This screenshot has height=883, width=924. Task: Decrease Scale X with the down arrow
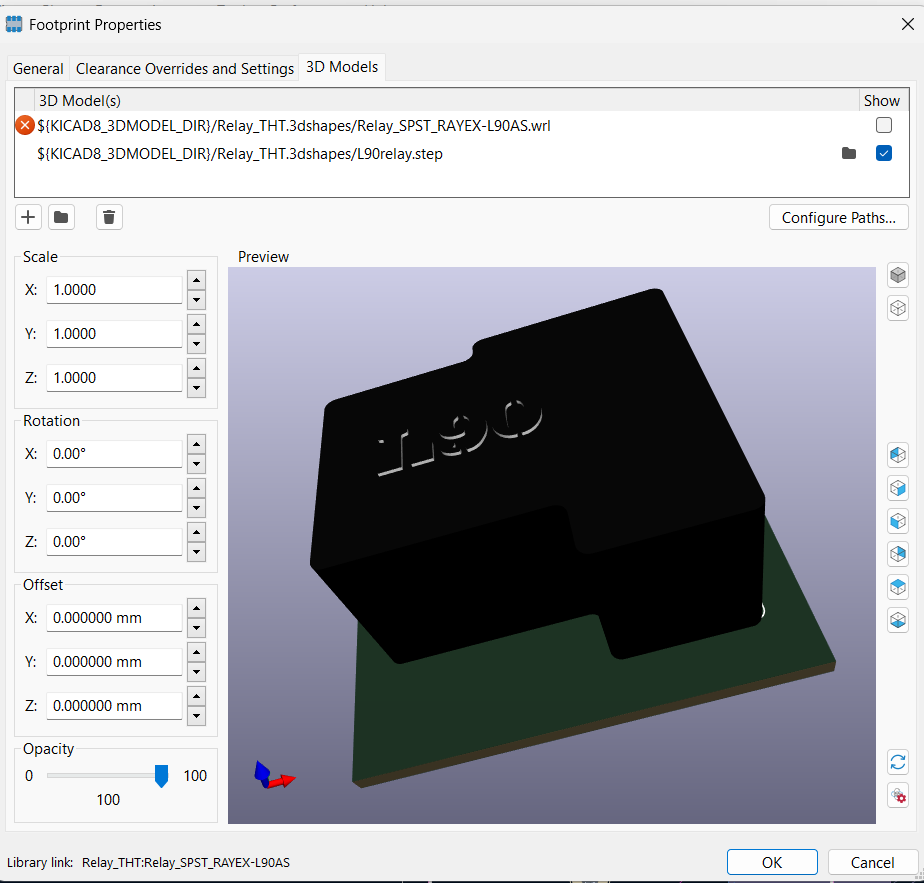196,300
